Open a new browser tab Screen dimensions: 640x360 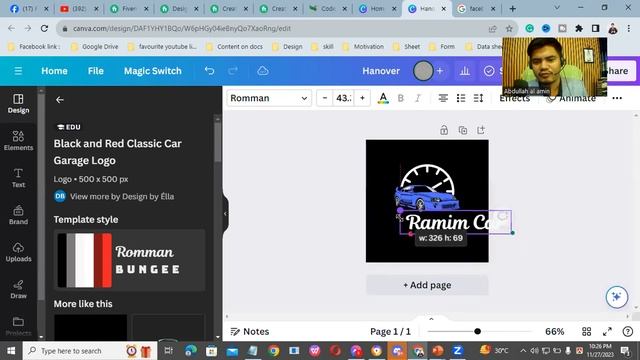point(513,9)
